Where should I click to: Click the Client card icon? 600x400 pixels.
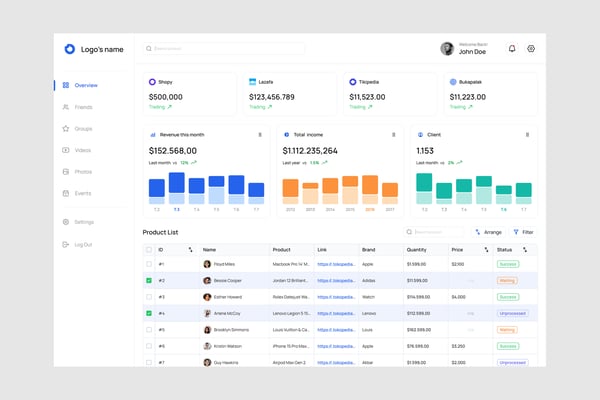(421, 135)
